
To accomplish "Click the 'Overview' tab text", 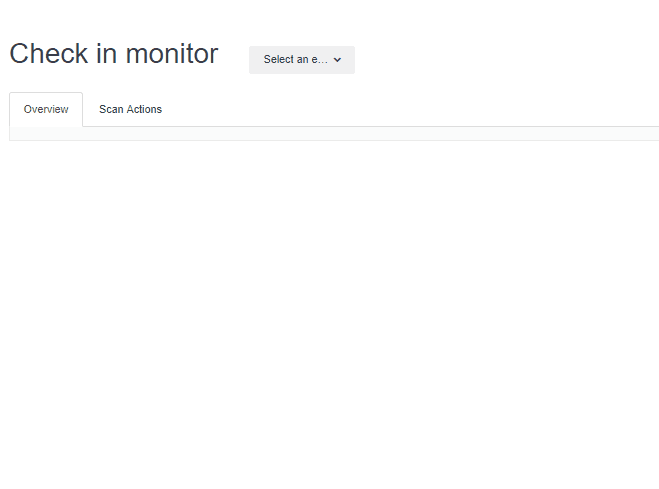I will coord(46,109).
